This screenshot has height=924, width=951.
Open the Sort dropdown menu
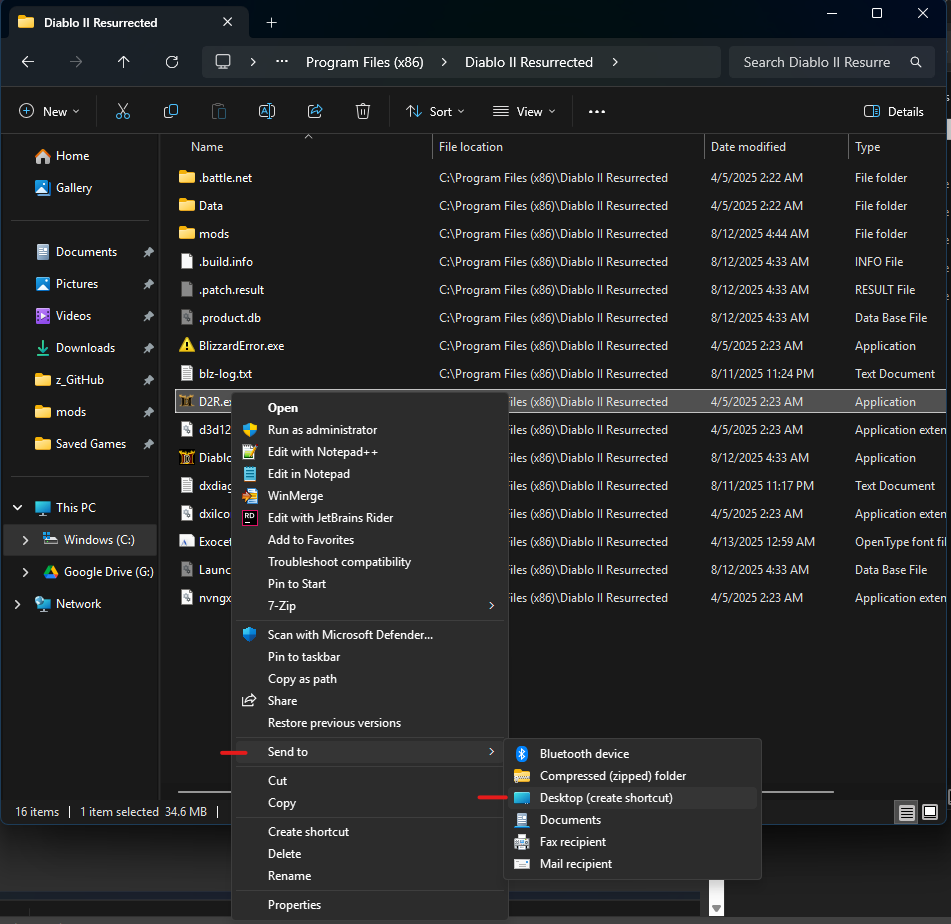tap(435, 112)
